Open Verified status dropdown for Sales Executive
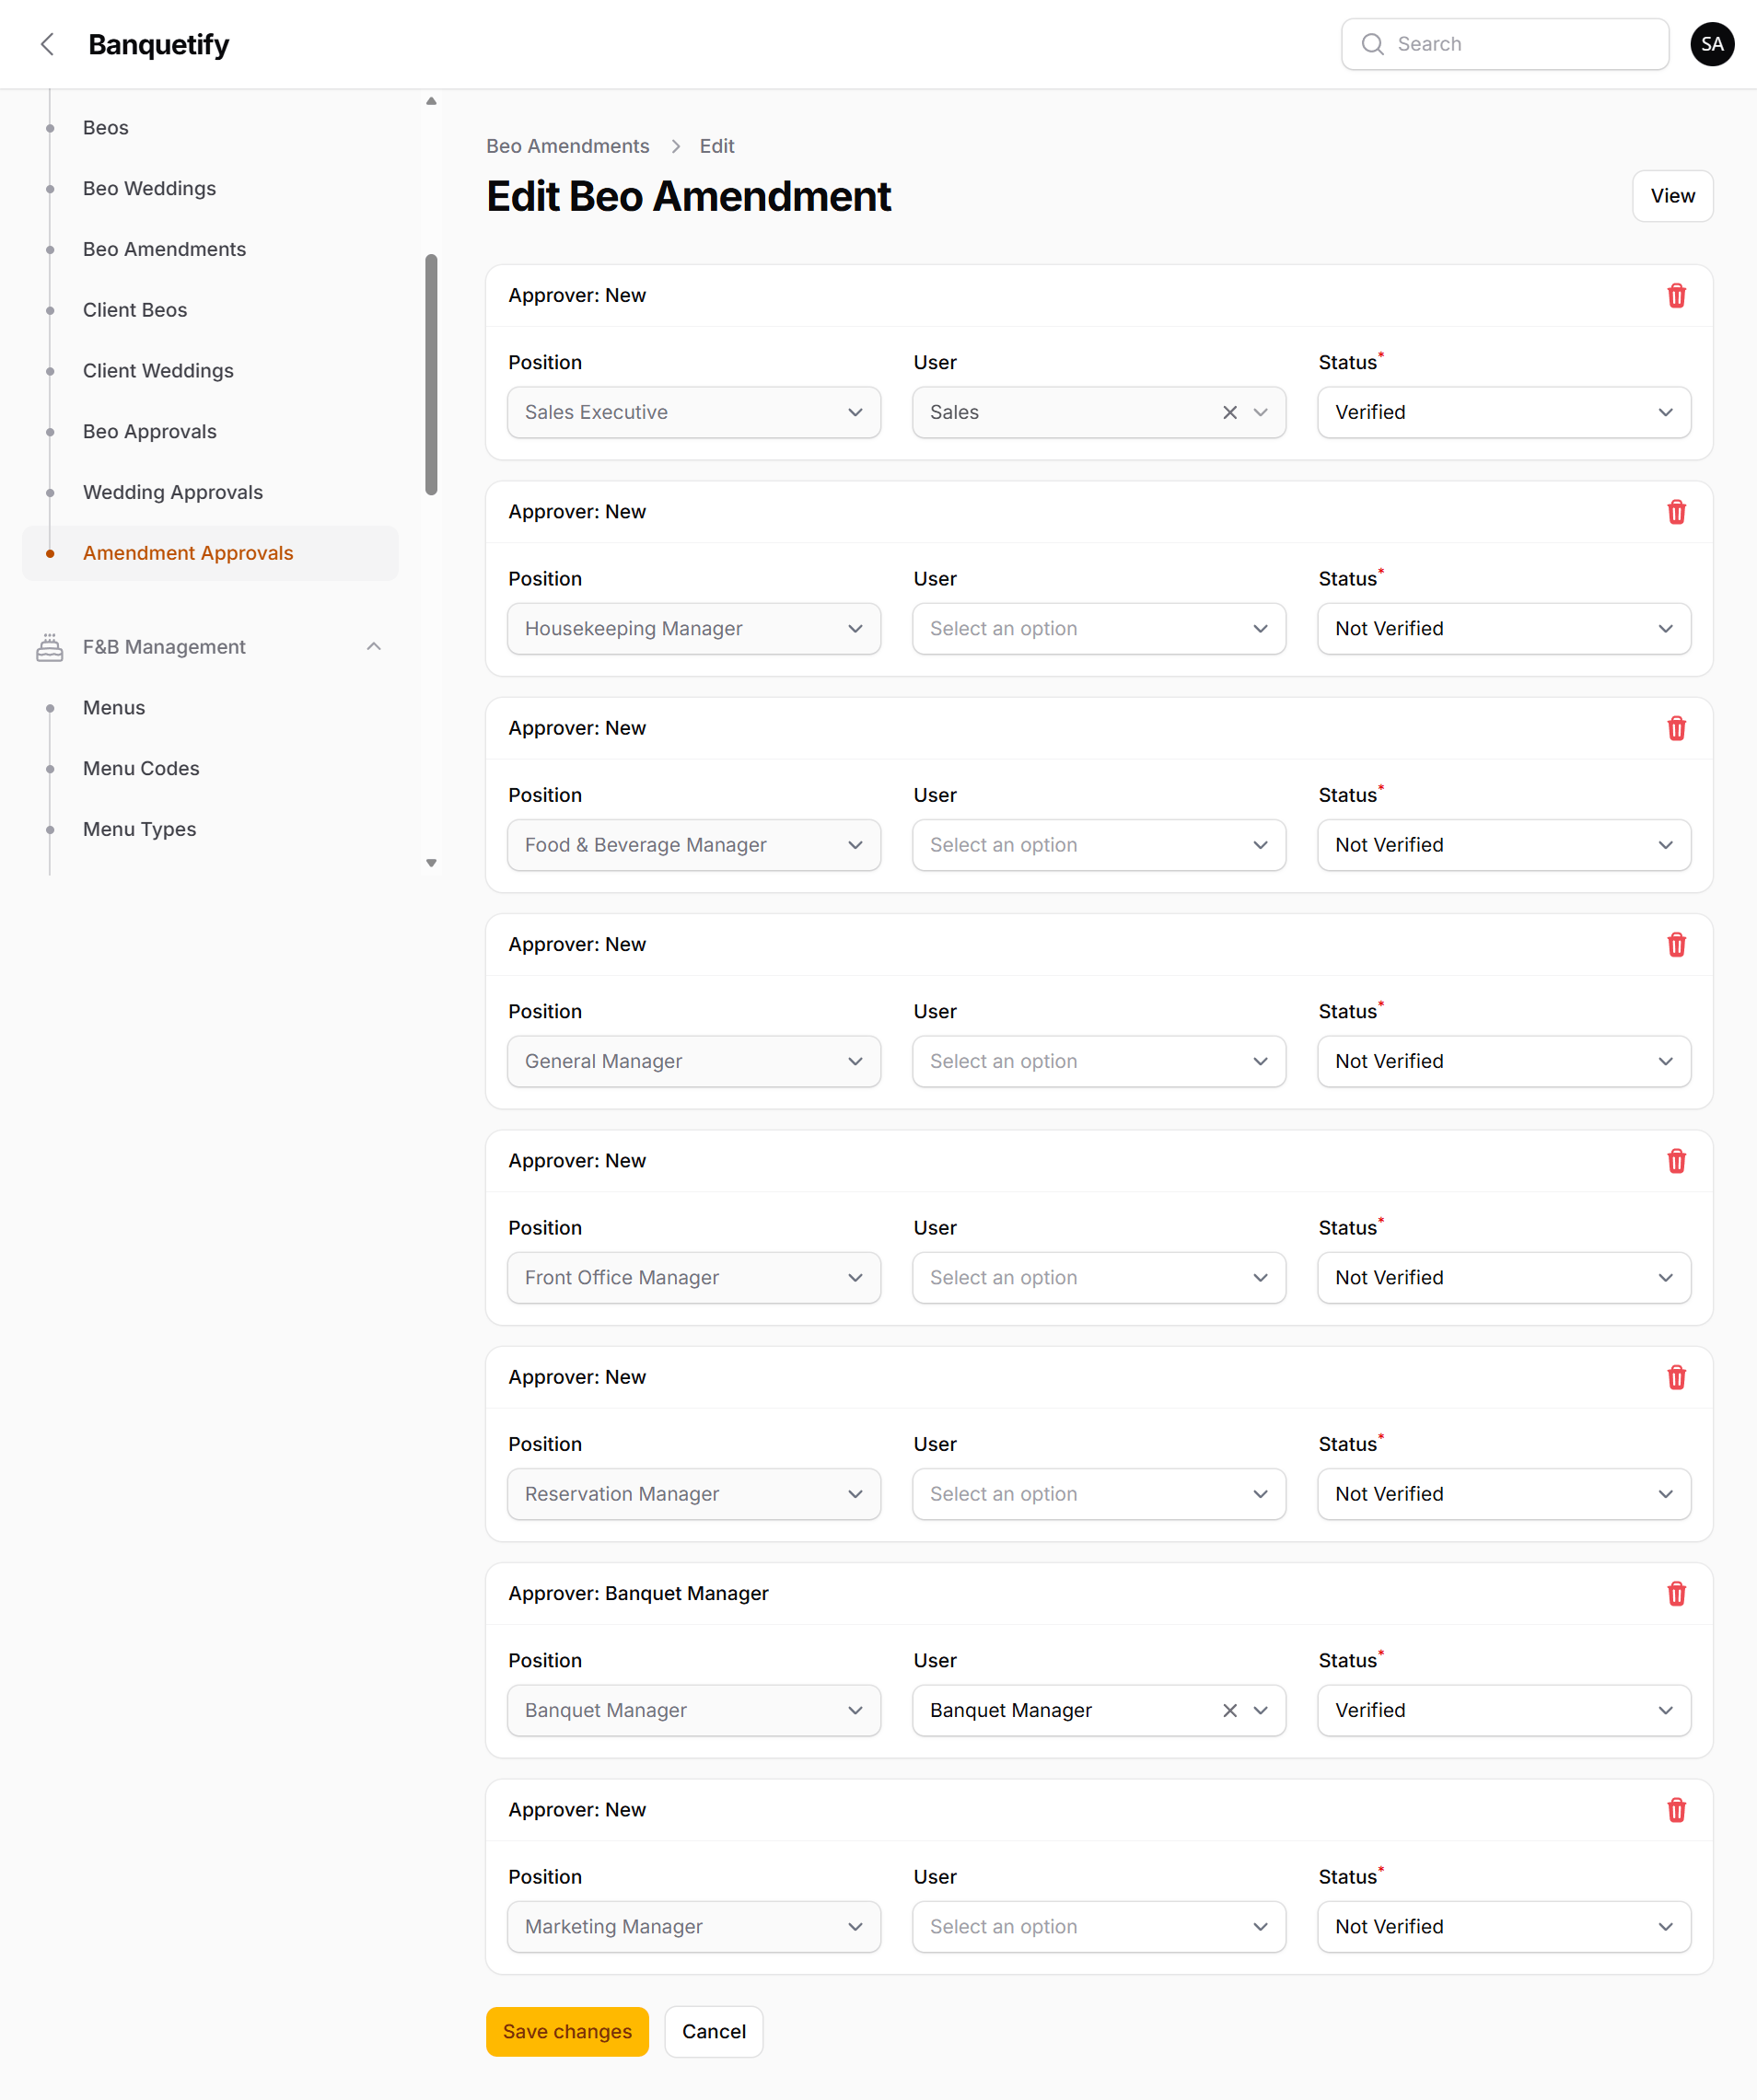 (x=1503, y=412)
